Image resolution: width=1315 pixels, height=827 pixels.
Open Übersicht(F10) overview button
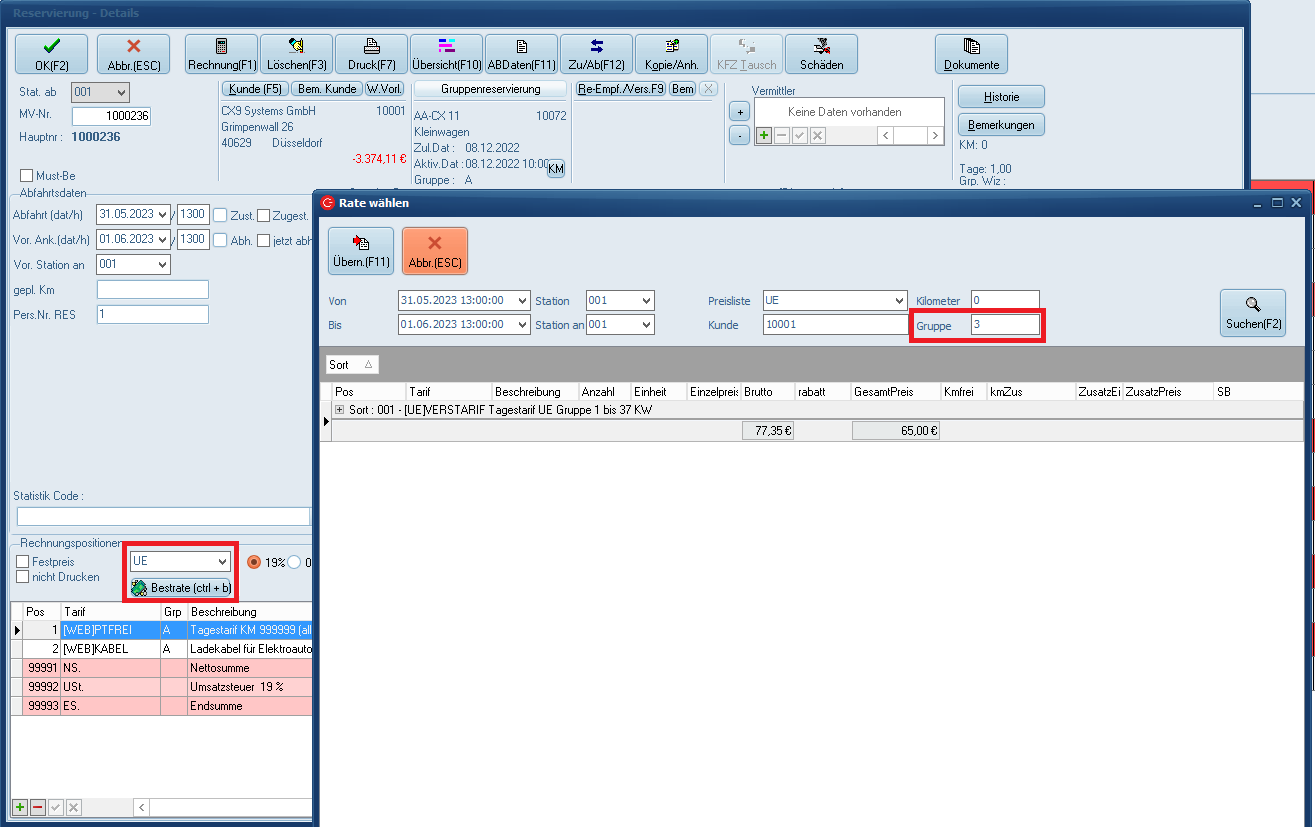pos(446,54)
